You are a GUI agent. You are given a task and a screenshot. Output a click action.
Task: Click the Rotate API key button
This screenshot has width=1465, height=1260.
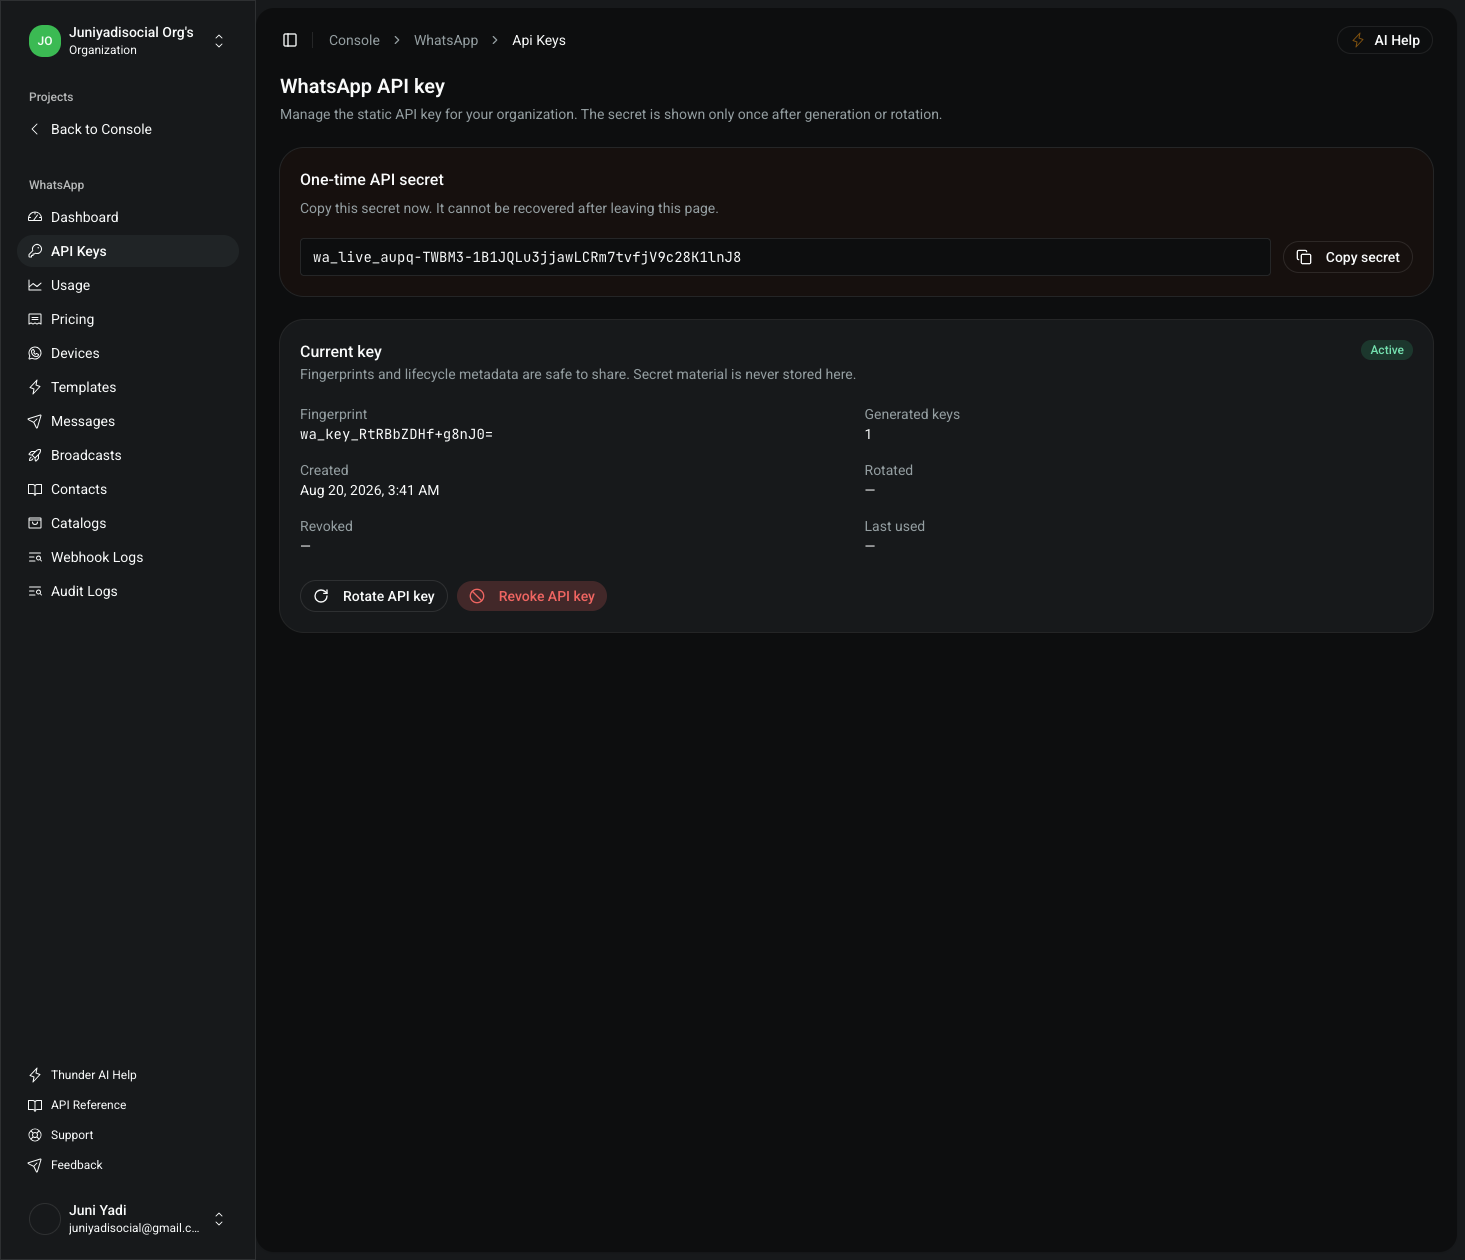coord(374,596)
